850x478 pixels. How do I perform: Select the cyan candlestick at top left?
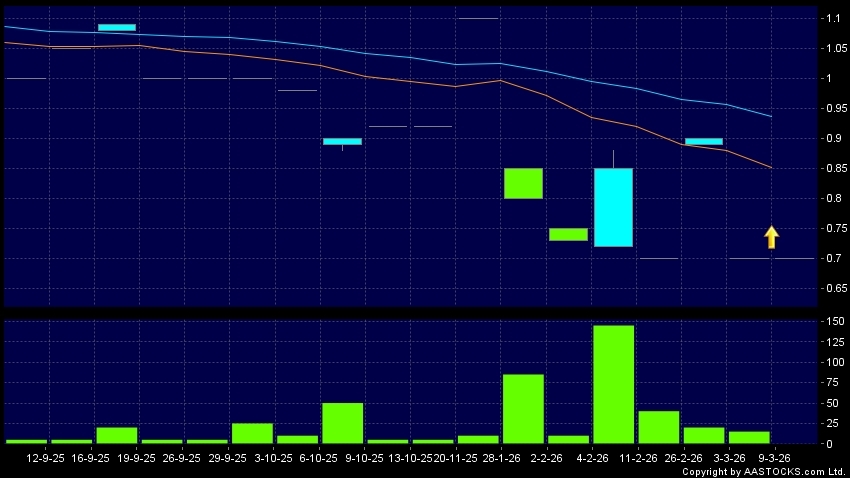(117, 27)
